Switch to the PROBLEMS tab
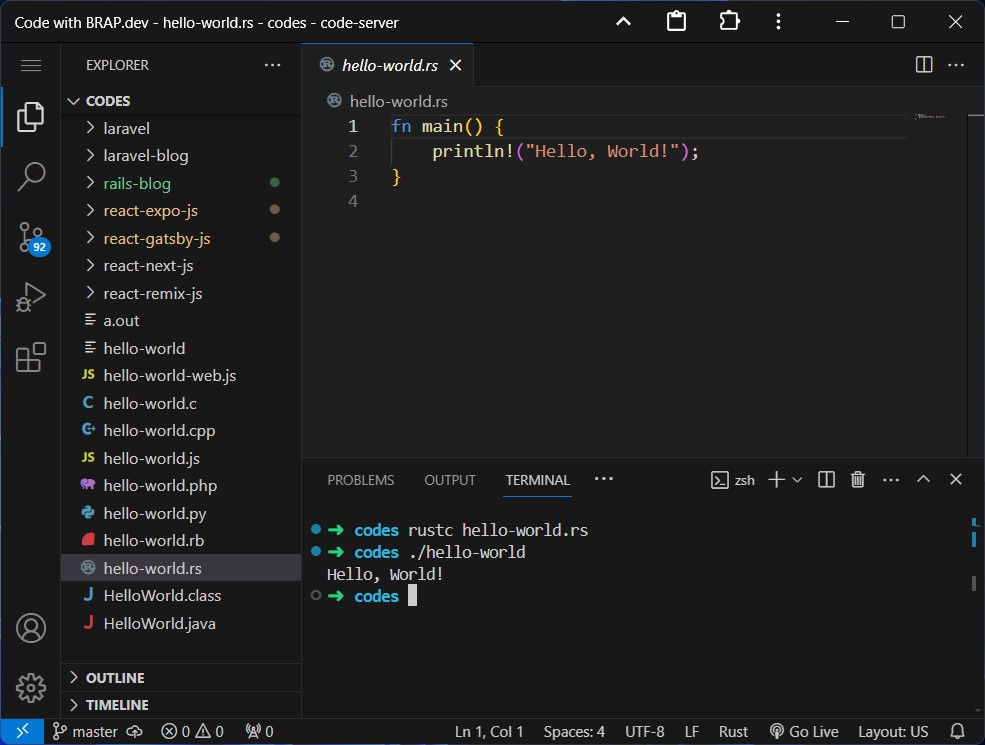The image size is (985, 745). 360,480
